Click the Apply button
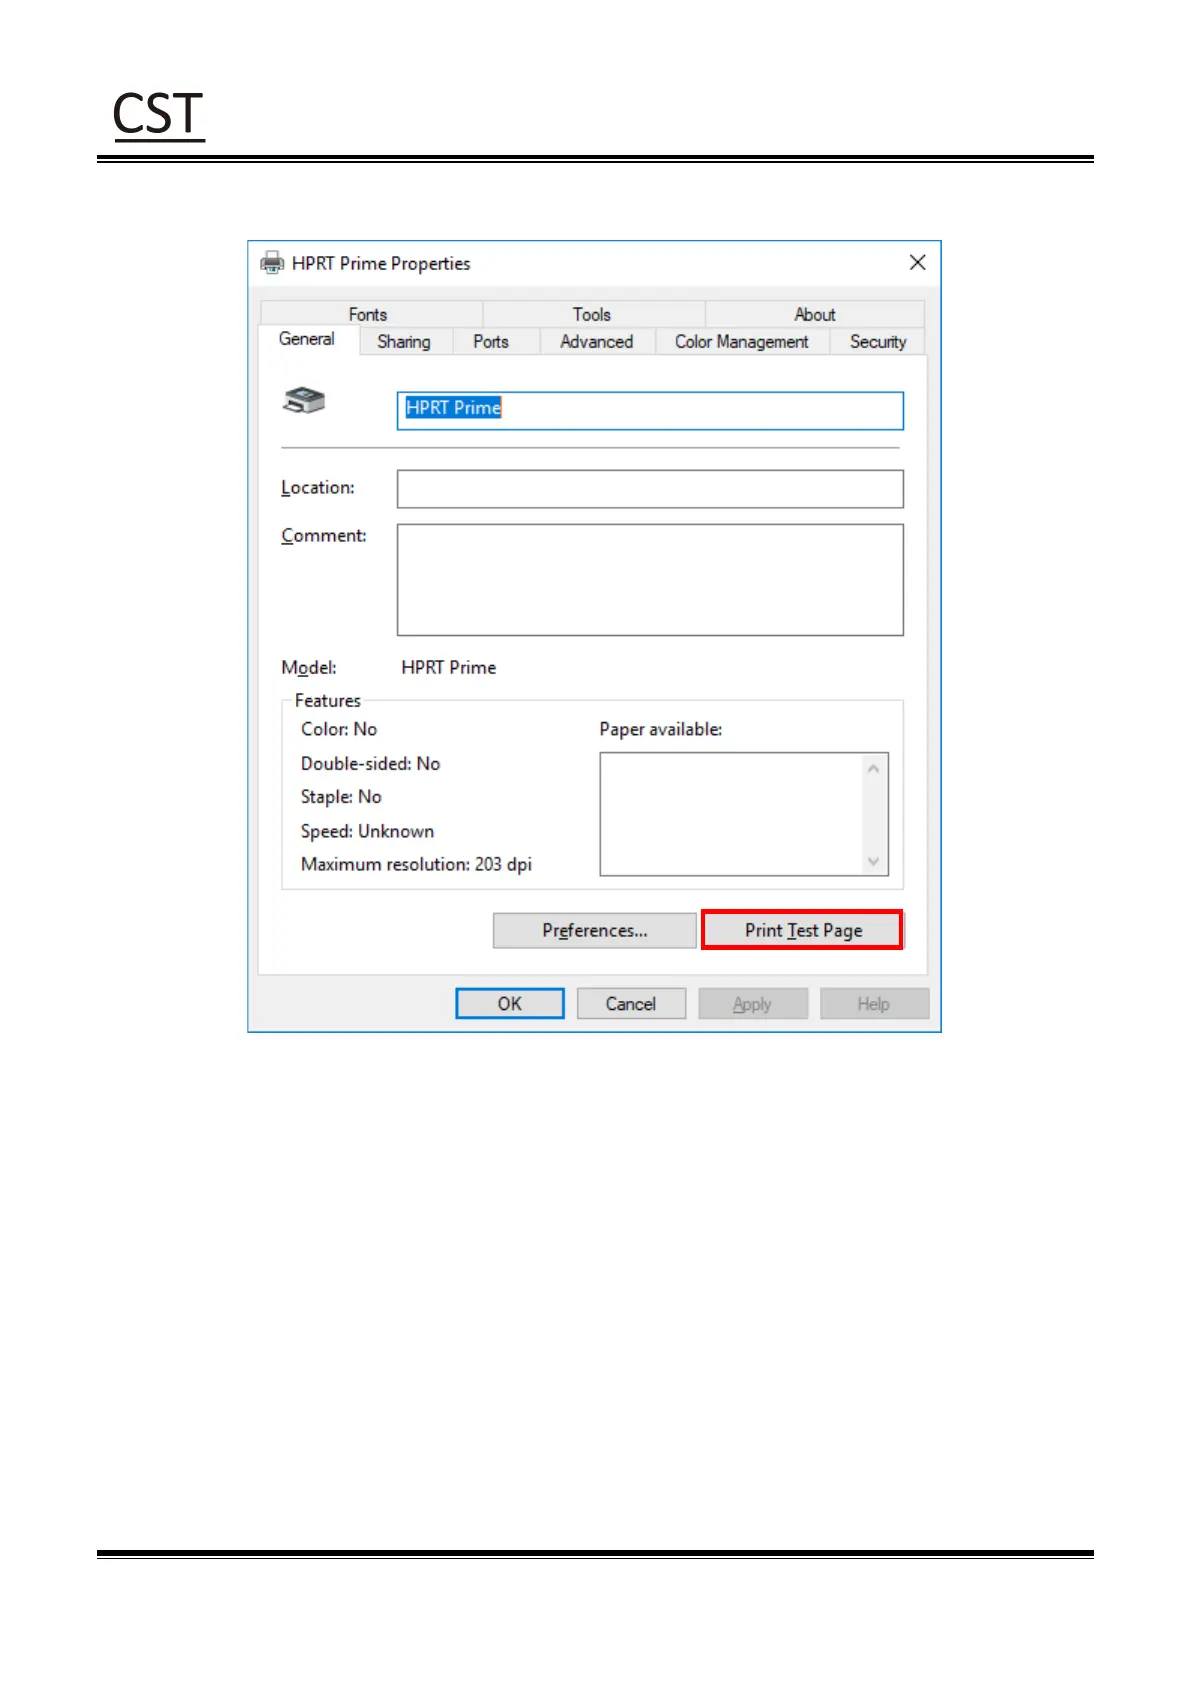This screenshot has height=1684, width=1191. click(x=753, y=1003)
